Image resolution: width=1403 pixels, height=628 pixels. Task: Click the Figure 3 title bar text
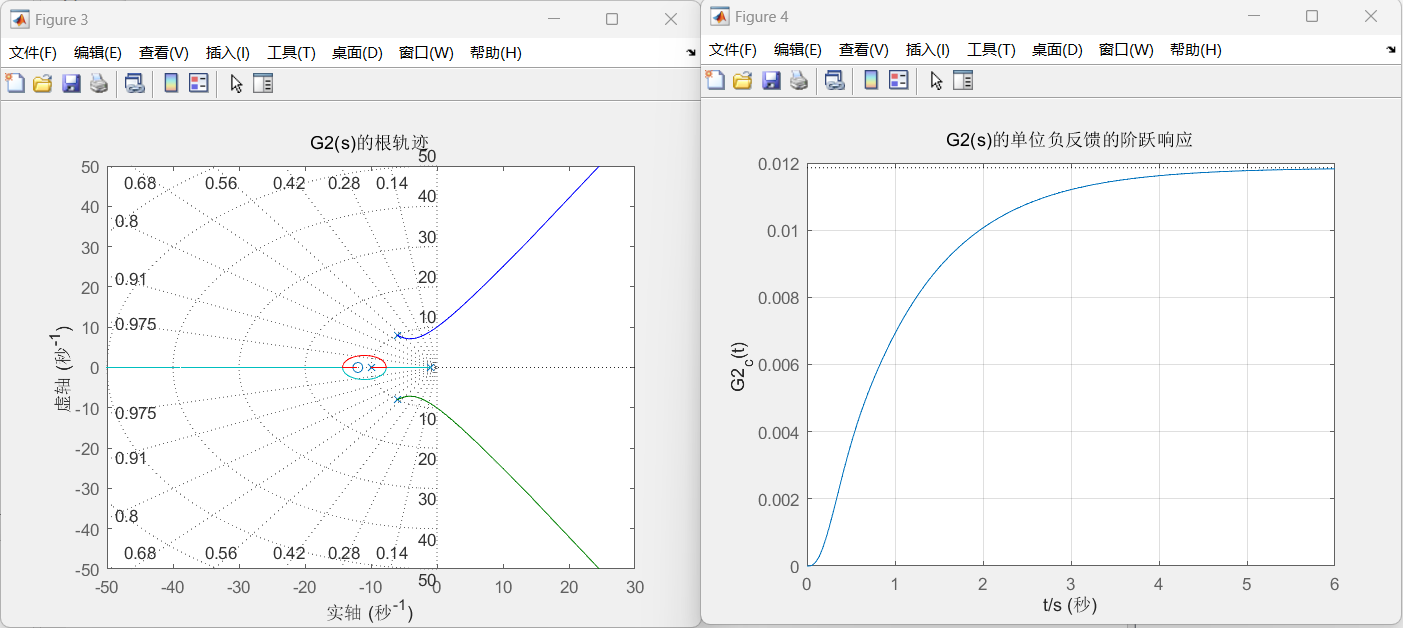pos(62,19)
